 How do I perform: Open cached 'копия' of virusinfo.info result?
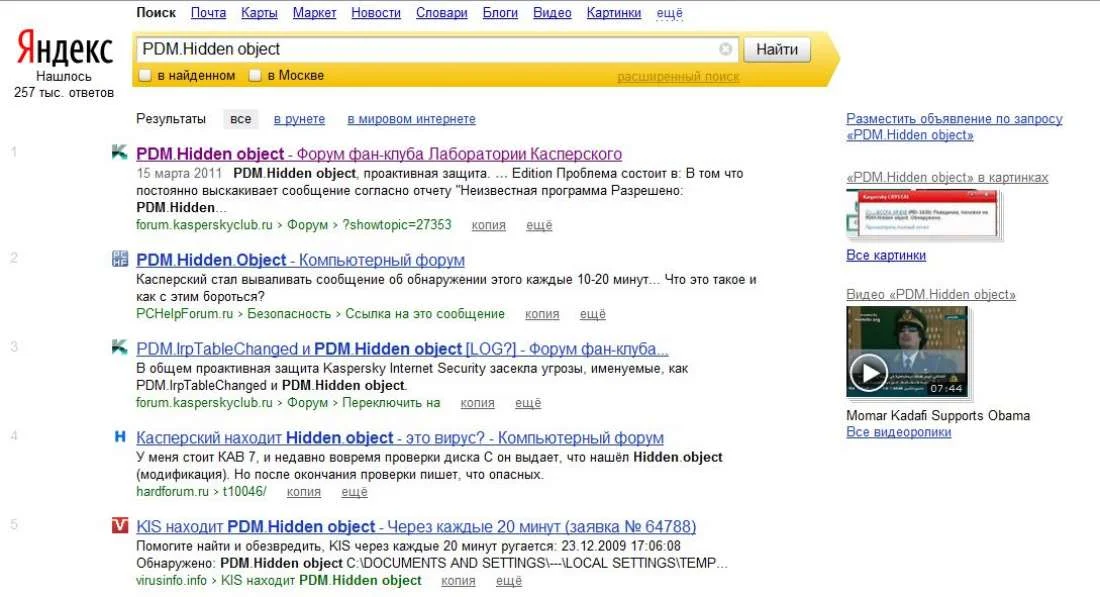click(x=458, y=581)
